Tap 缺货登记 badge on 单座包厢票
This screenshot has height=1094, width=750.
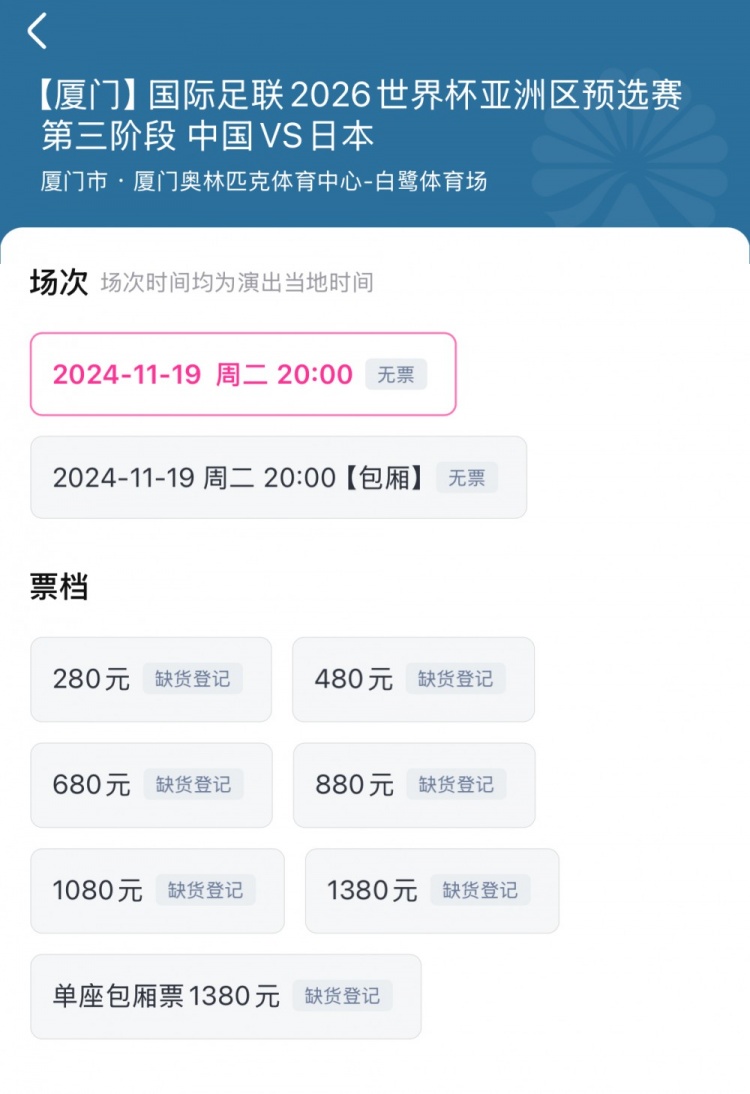(x=342, y=996)
